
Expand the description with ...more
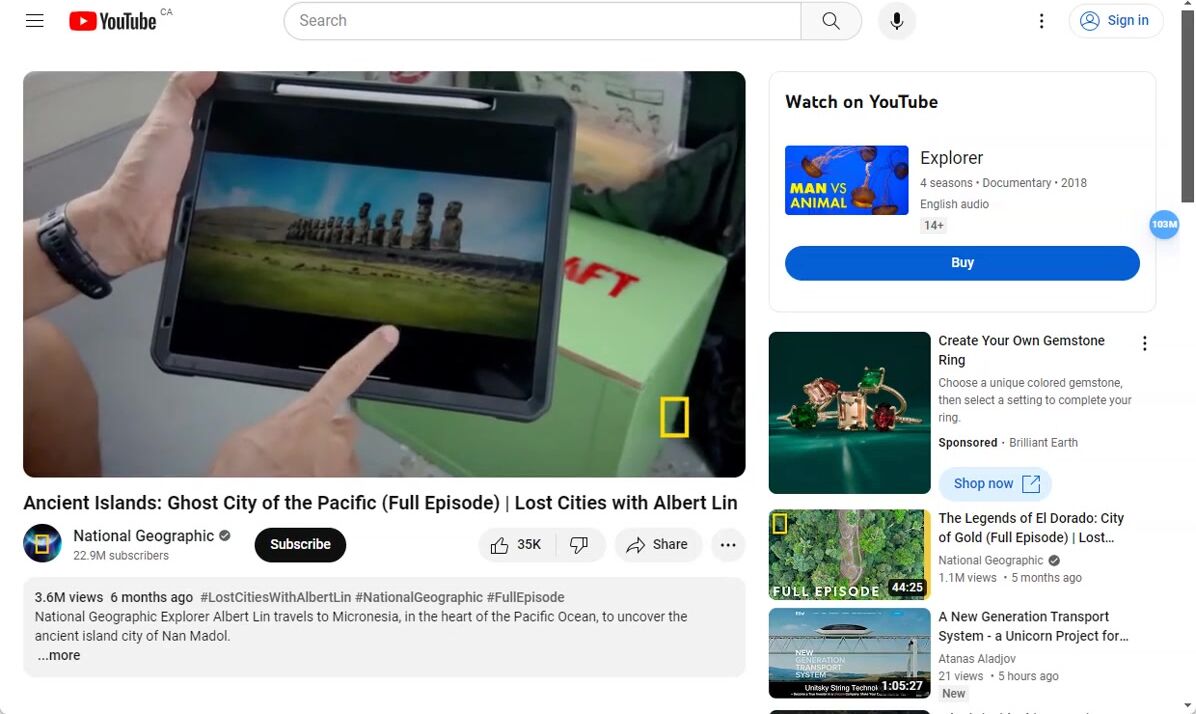[59, 655]
